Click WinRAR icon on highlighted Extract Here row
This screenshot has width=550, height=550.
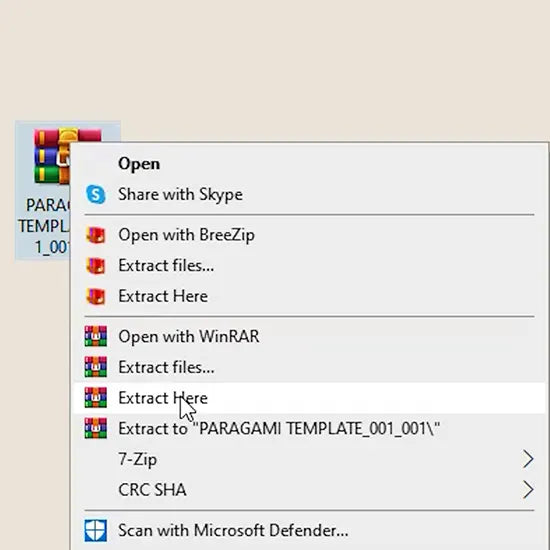pos(96,397)
